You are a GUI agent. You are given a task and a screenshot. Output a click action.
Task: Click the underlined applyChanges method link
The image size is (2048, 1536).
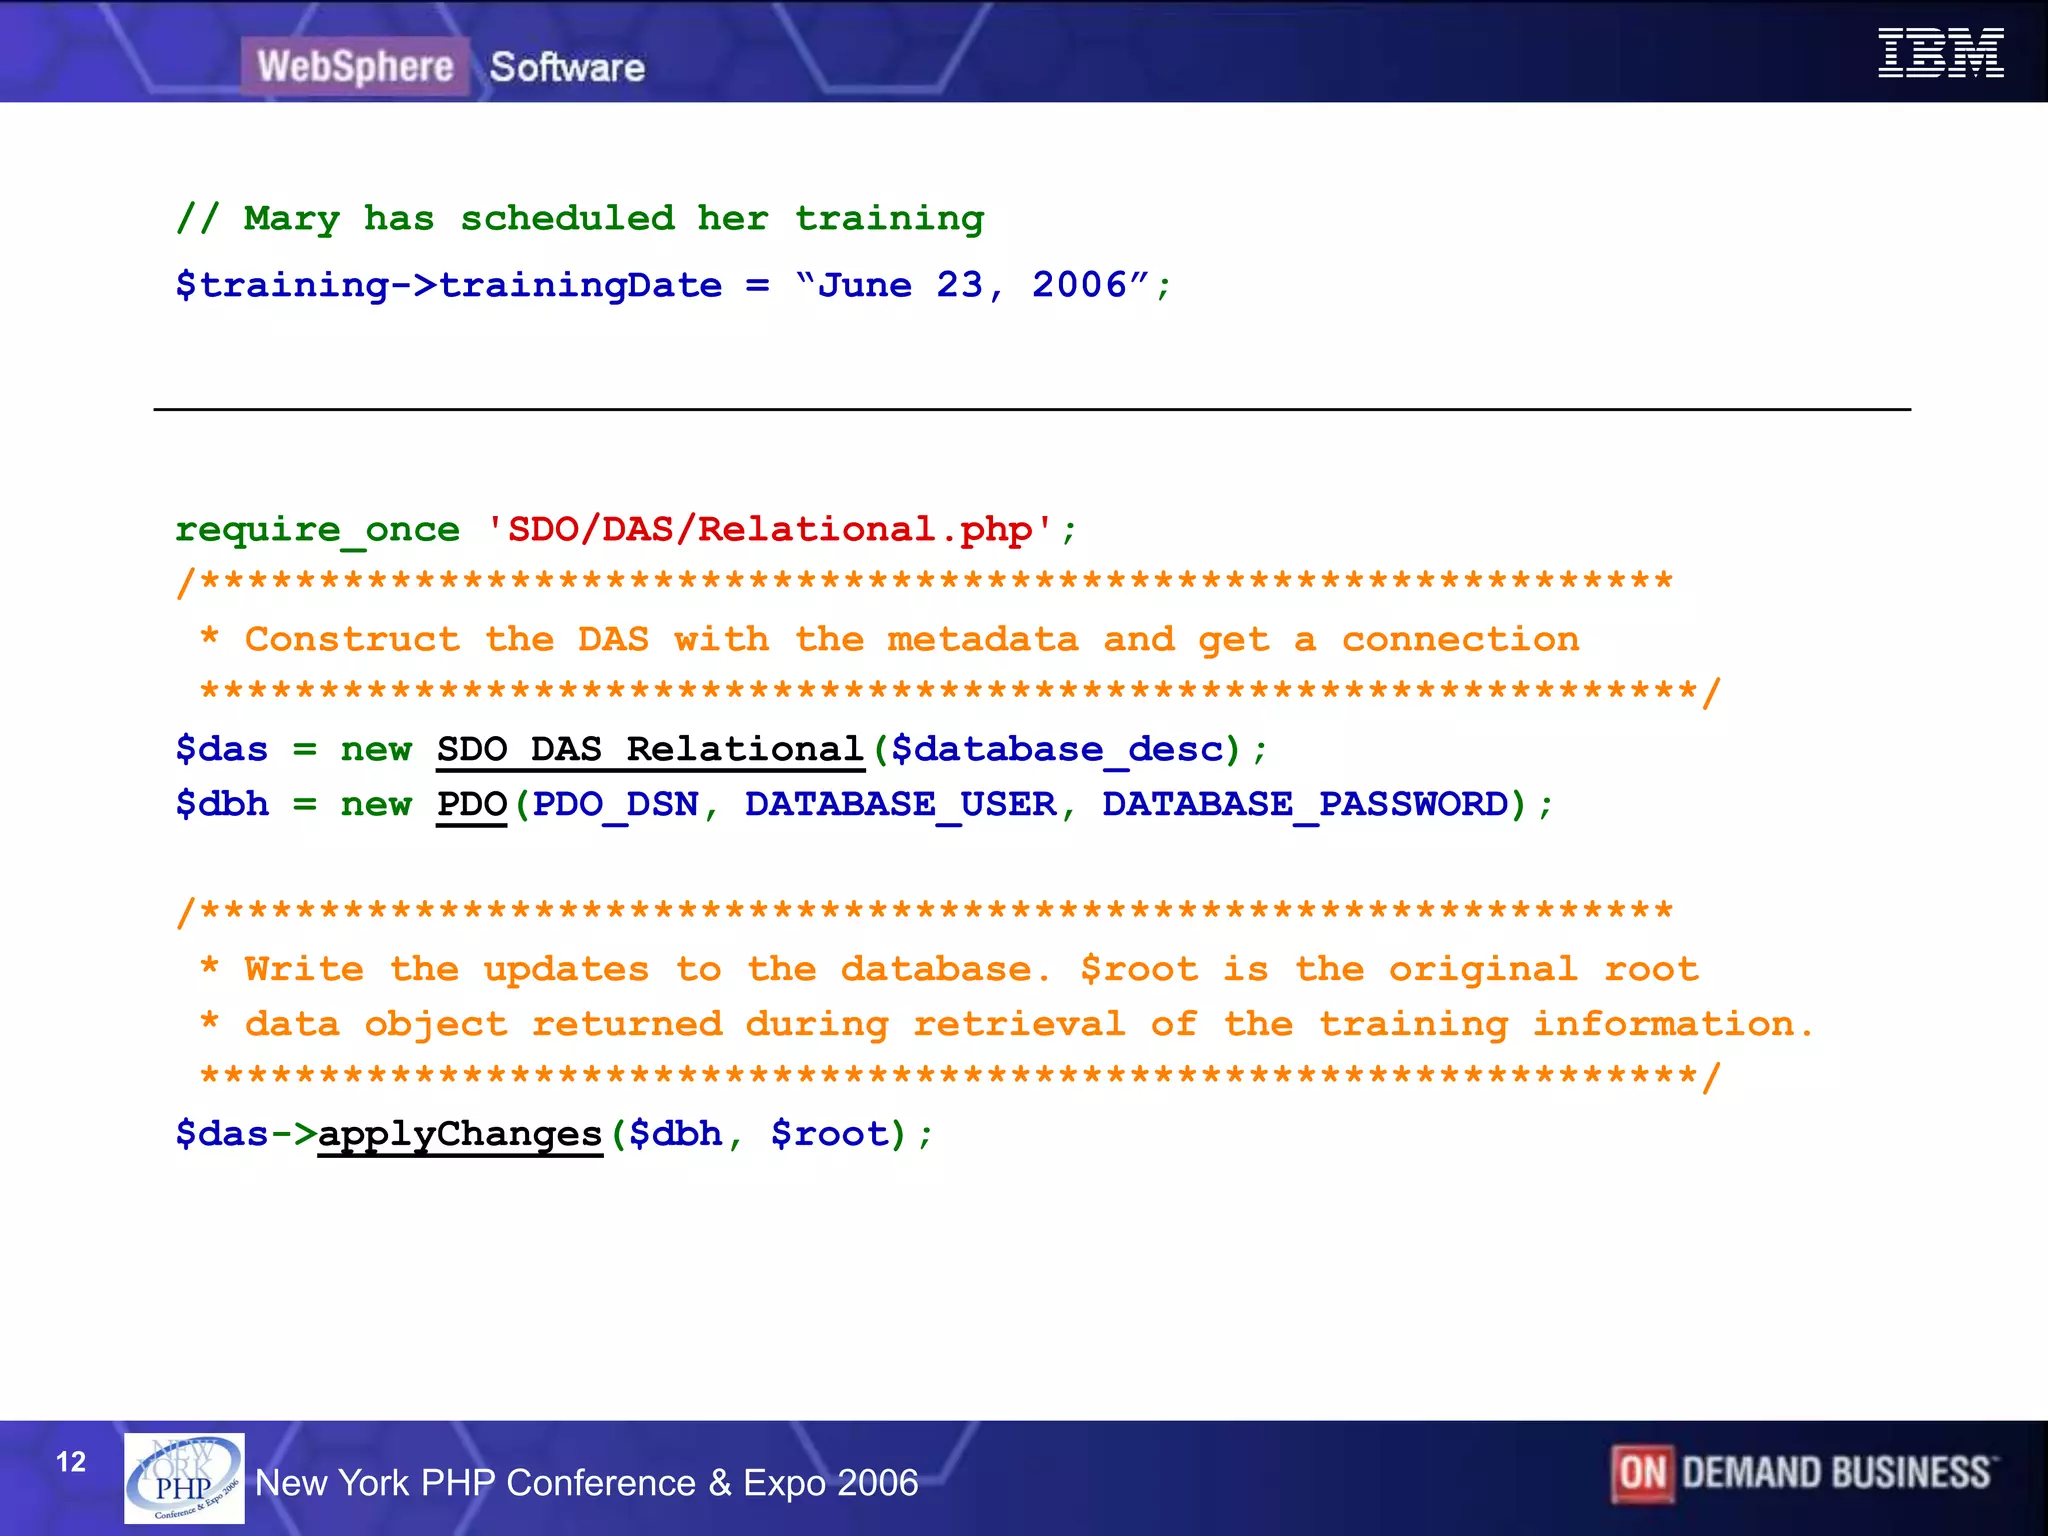tap(460, 1135)
